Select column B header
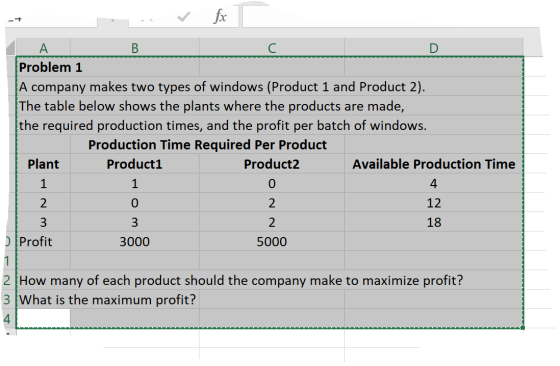 [135, 48]
